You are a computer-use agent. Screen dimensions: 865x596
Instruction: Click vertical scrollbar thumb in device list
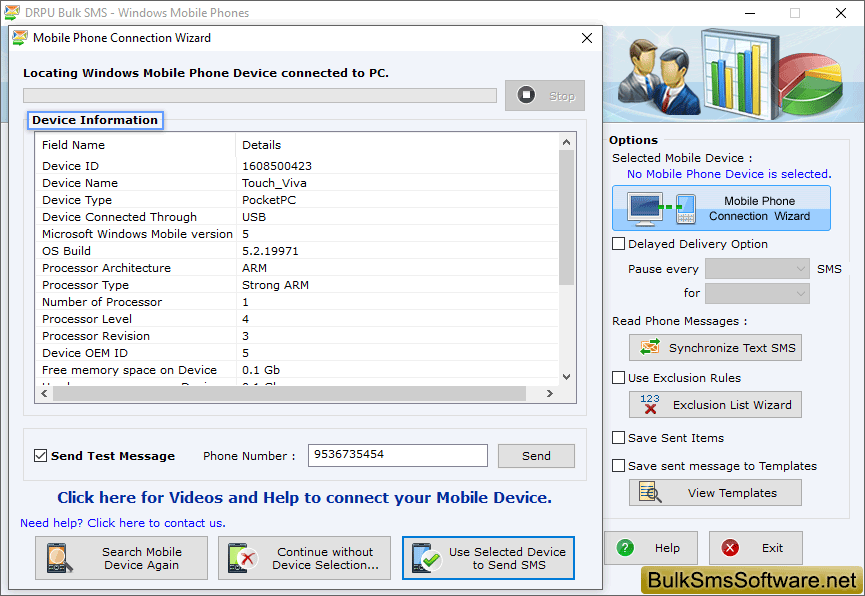click(x=567, y=218)
